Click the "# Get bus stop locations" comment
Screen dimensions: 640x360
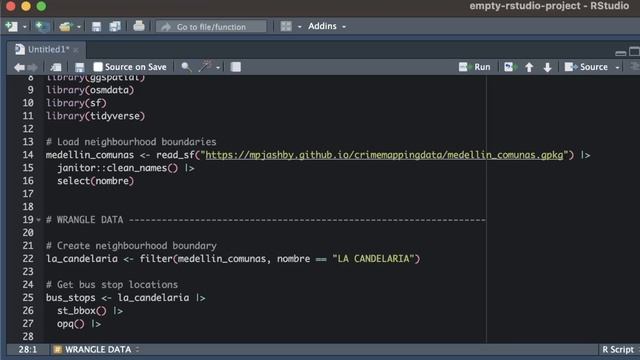(x=112, y=285)
